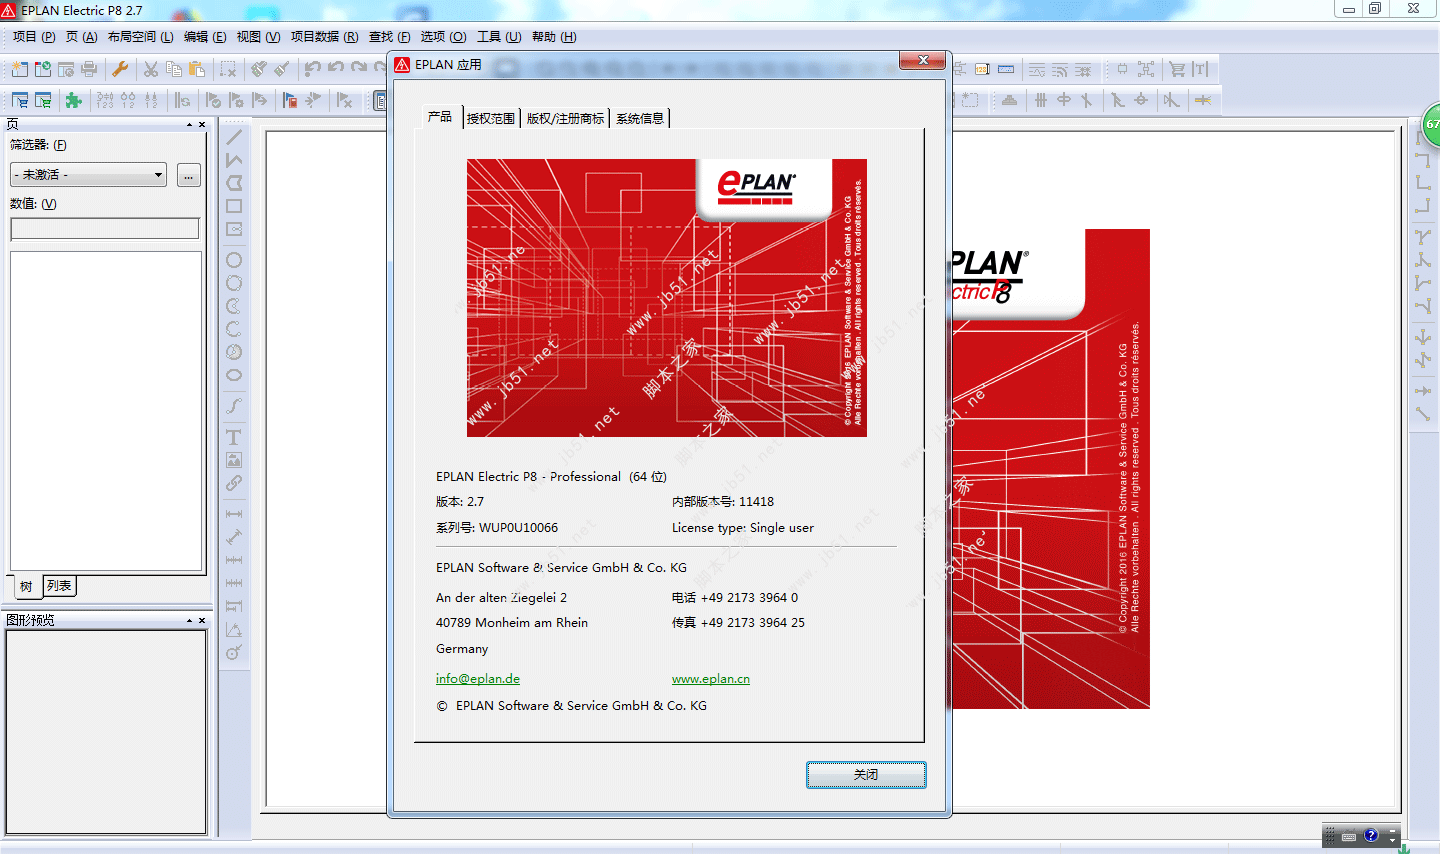The height and width of the screenshot is (854, 1440).
Task: Open the 查找 (F) menu
Action: click(x=389, y=37)
